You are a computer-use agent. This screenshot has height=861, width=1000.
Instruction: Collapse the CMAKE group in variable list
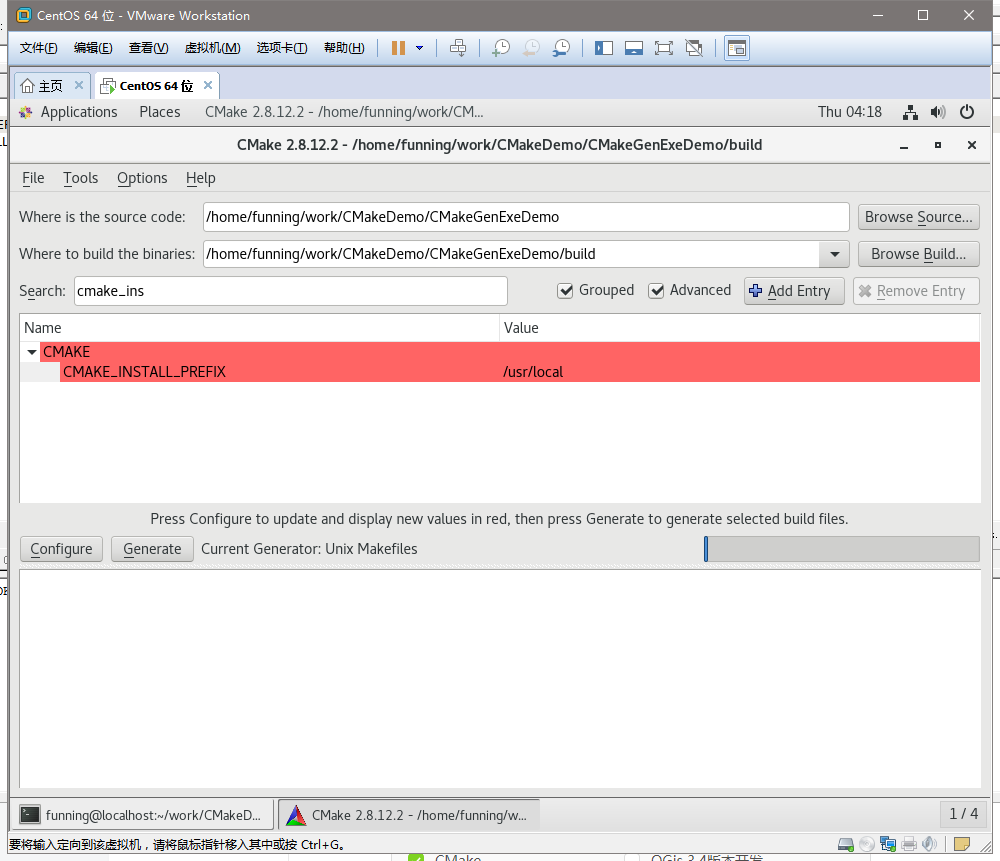pyautogui.click(x=31, y=352)
